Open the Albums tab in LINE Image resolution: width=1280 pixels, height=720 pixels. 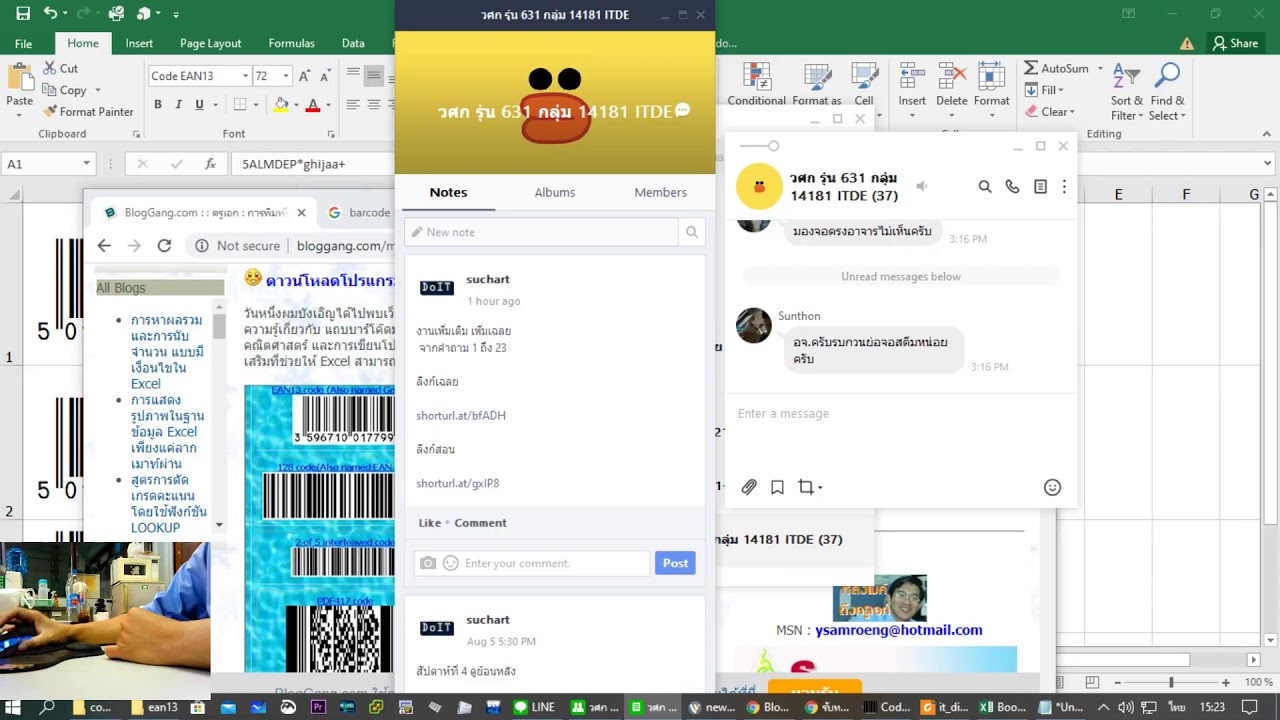[x=554, y=192]
